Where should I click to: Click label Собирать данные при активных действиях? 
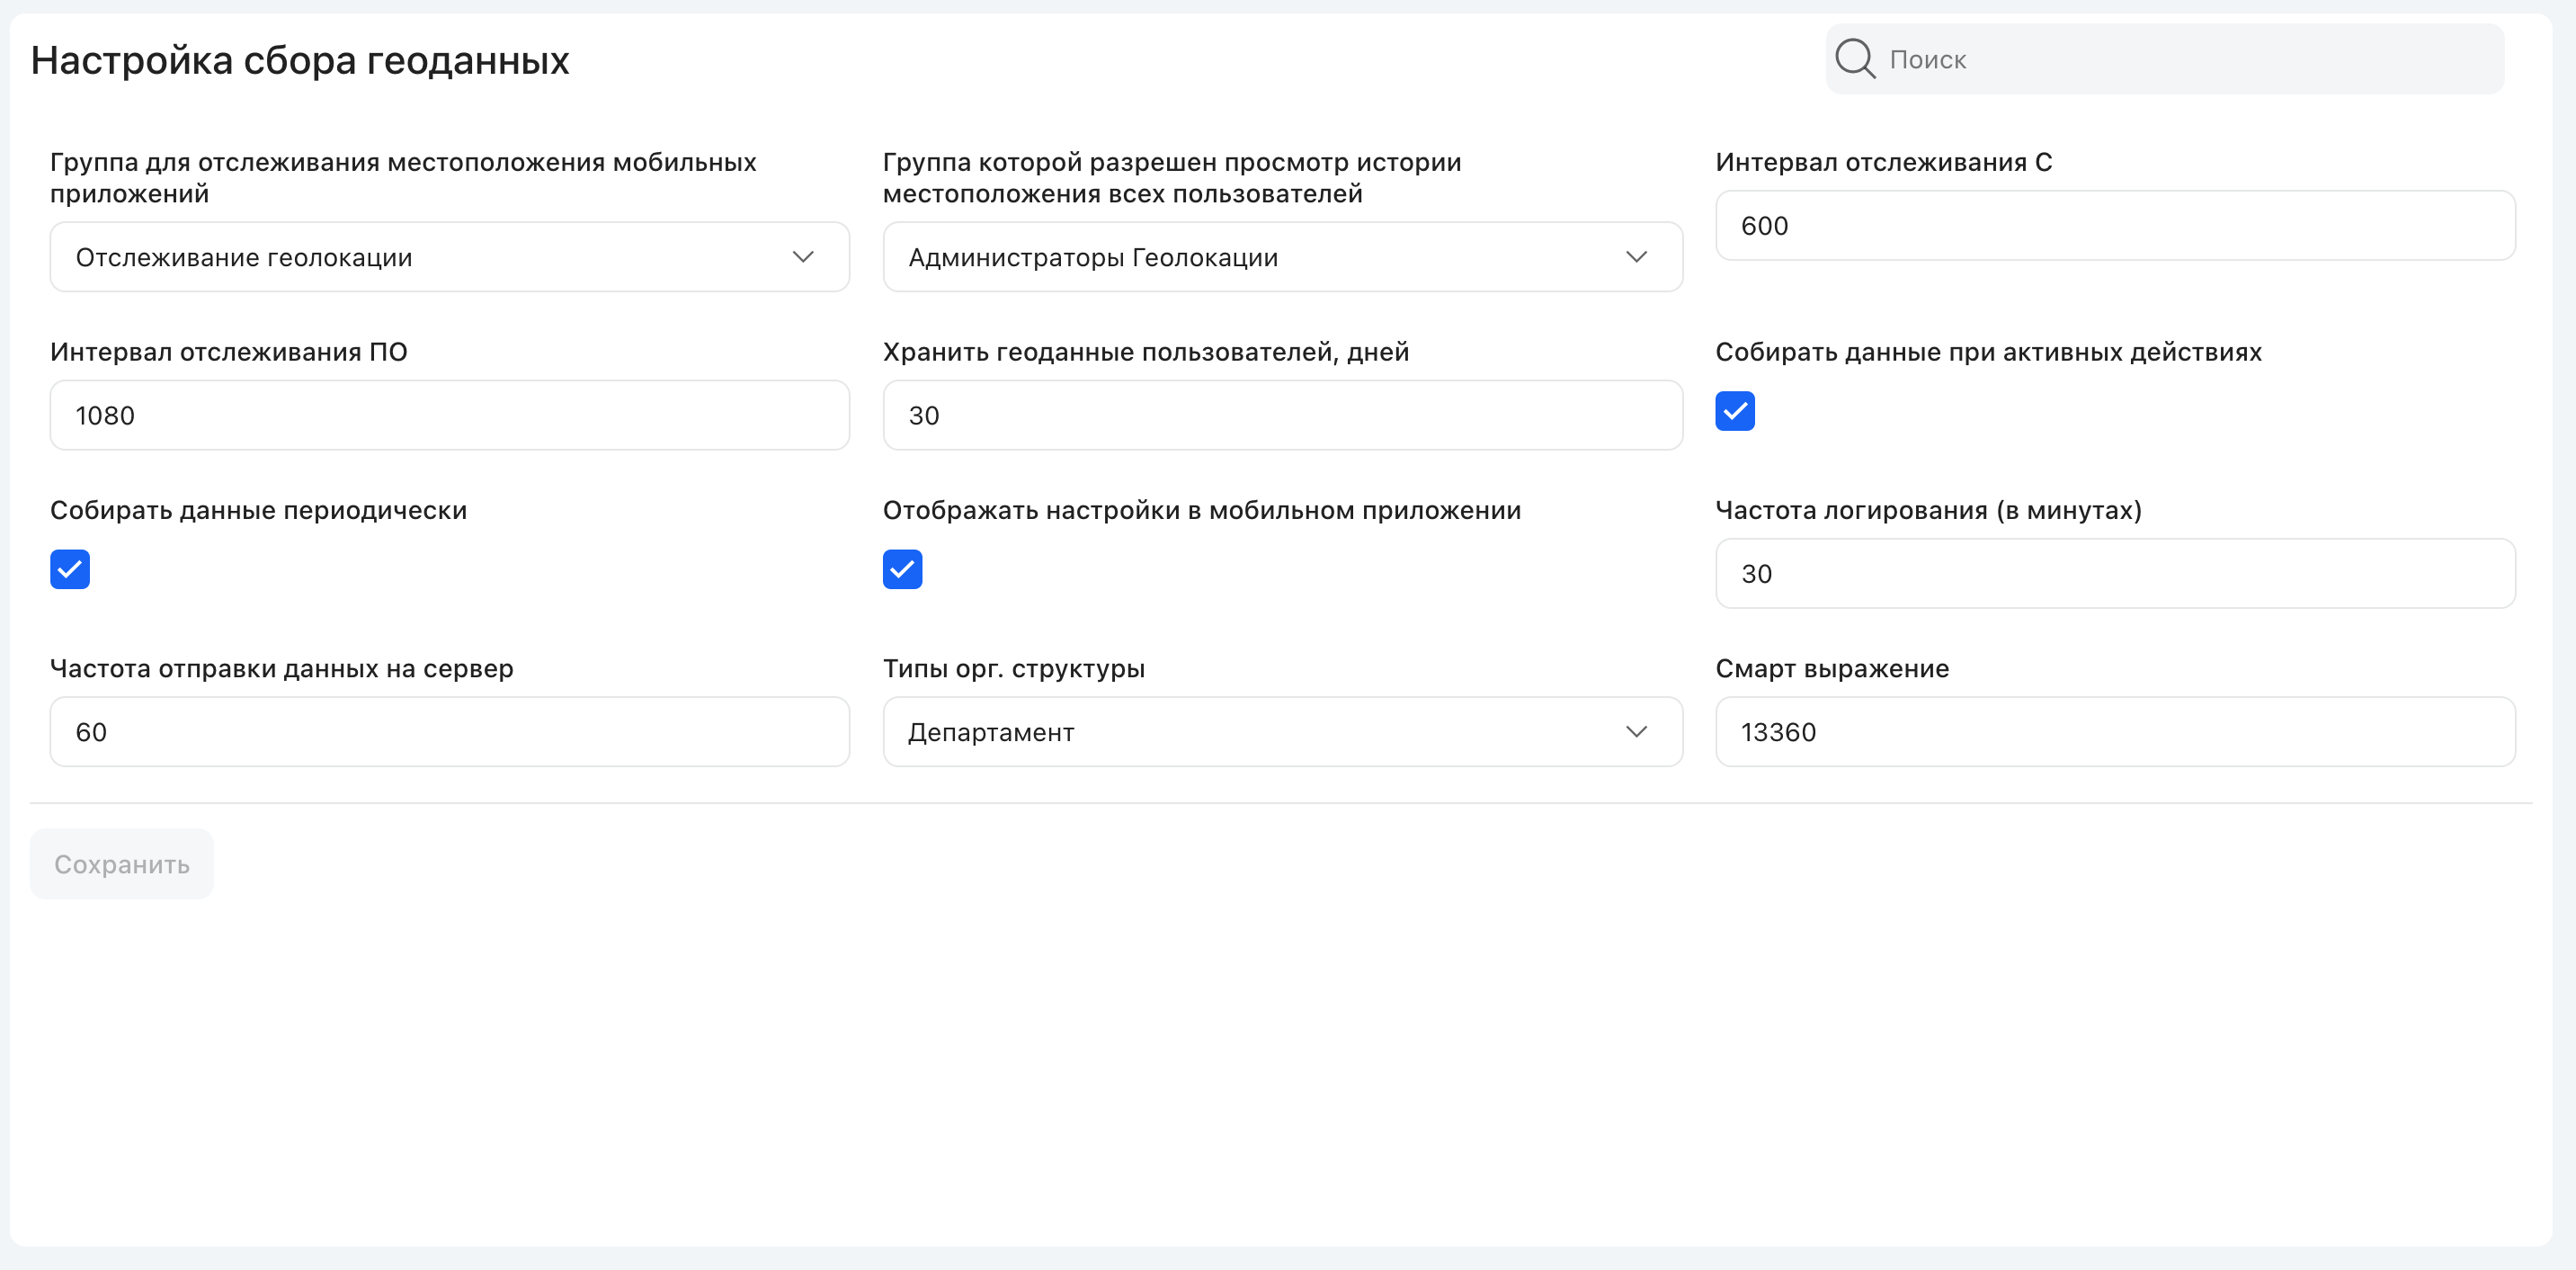1989,352
